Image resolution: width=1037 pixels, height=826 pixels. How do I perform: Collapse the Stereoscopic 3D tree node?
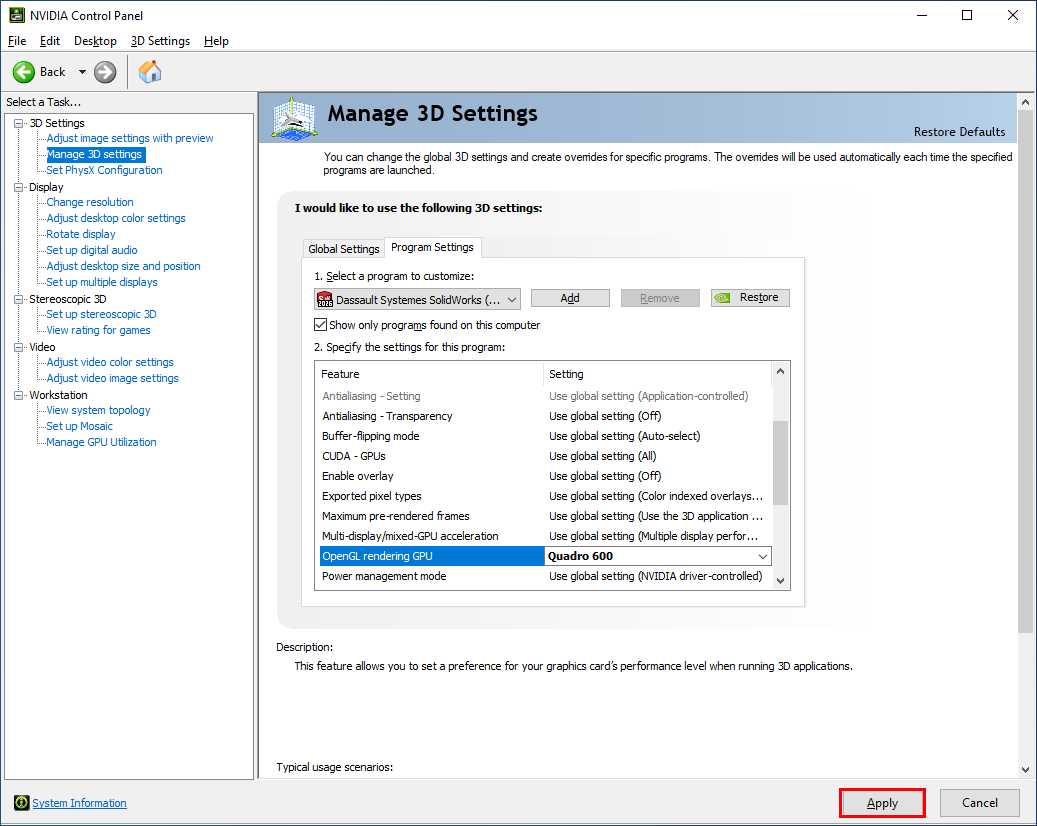pyautogui.click(x=19, y=299)
